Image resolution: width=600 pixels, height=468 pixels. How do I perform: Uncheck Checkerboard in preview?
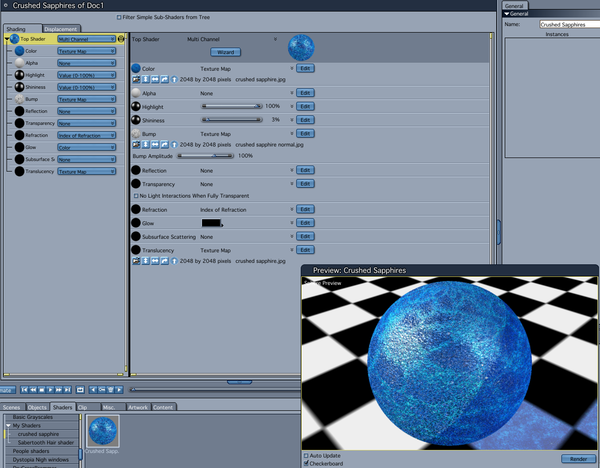point(306,463)
